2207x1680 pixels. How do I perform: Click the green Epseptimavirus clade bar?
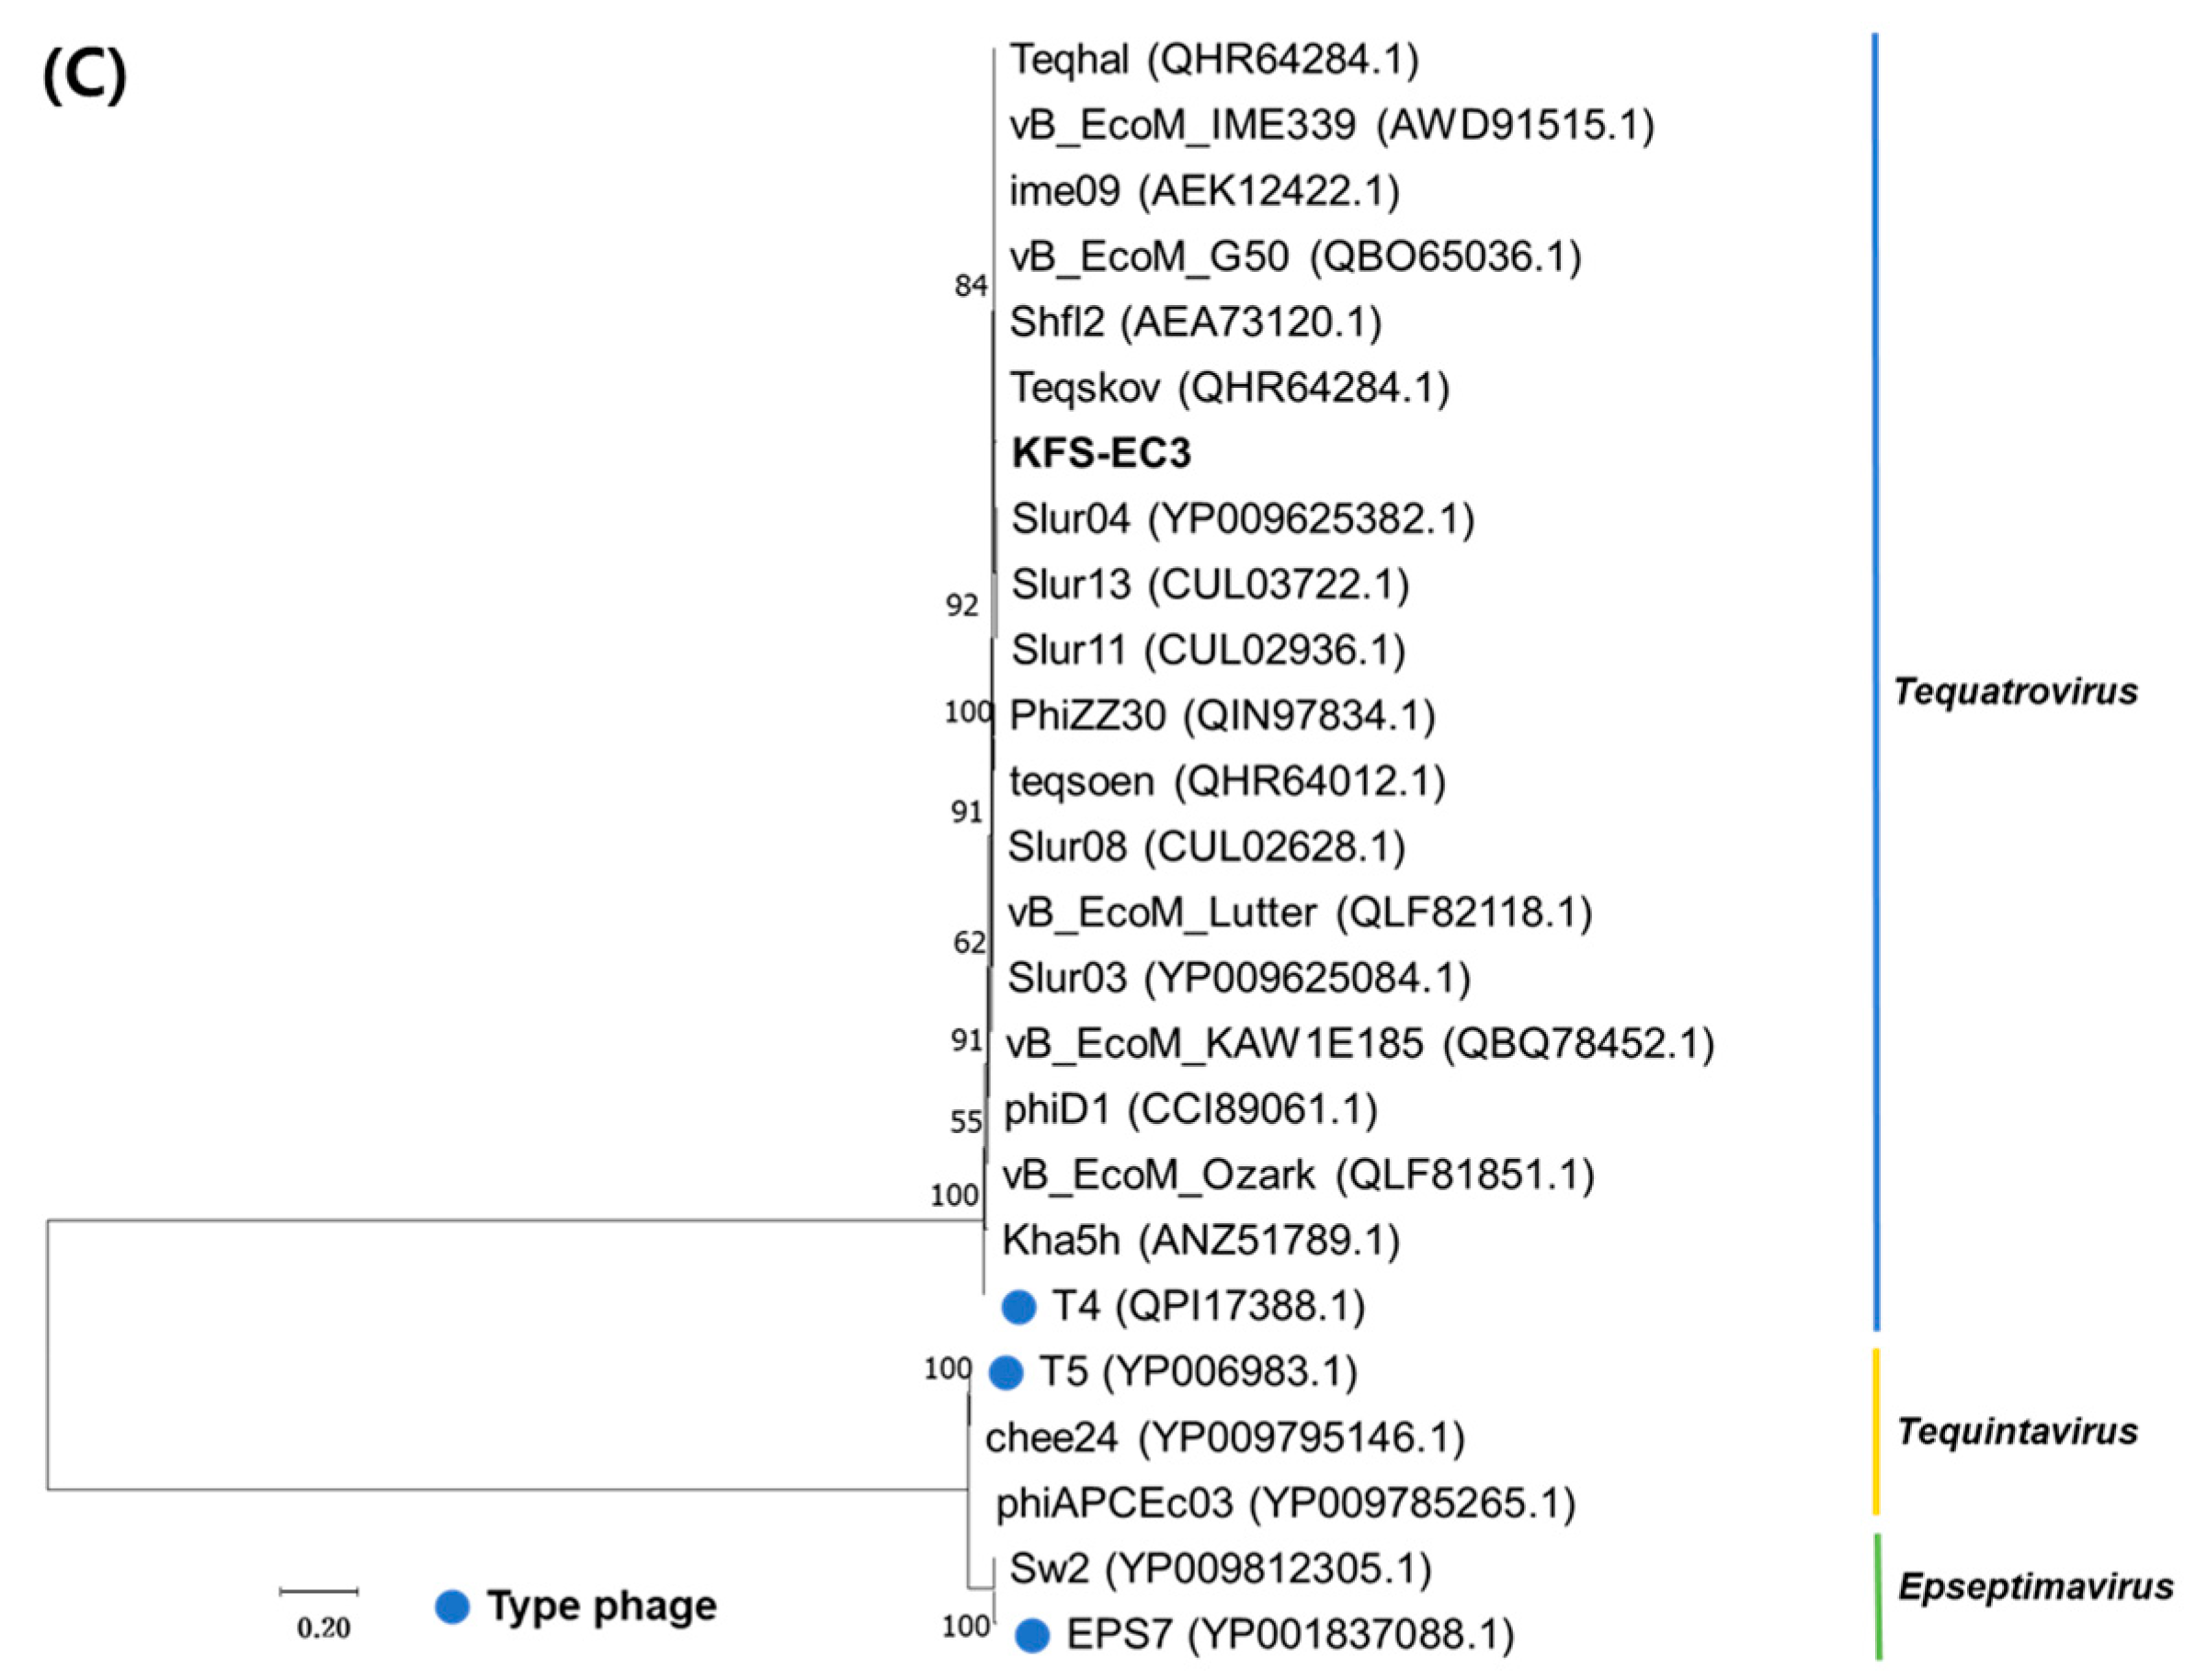[x=1877, y=1596]
